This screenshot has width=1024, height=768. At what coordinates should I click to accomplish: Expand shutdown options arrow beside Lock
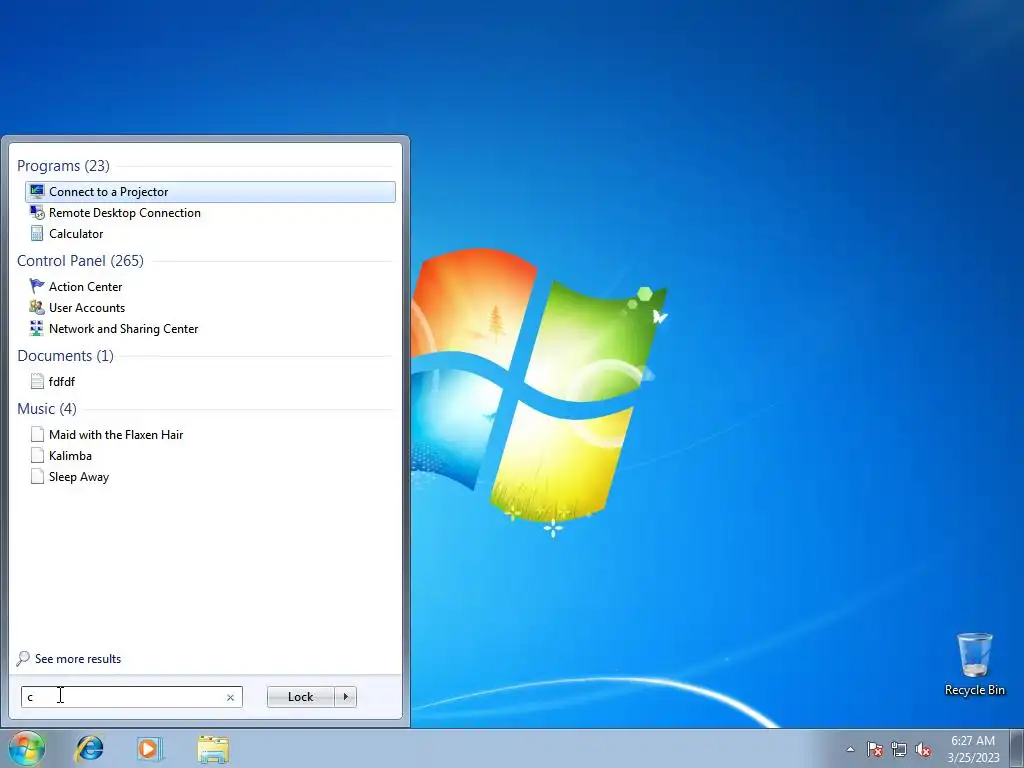point(345,697)
